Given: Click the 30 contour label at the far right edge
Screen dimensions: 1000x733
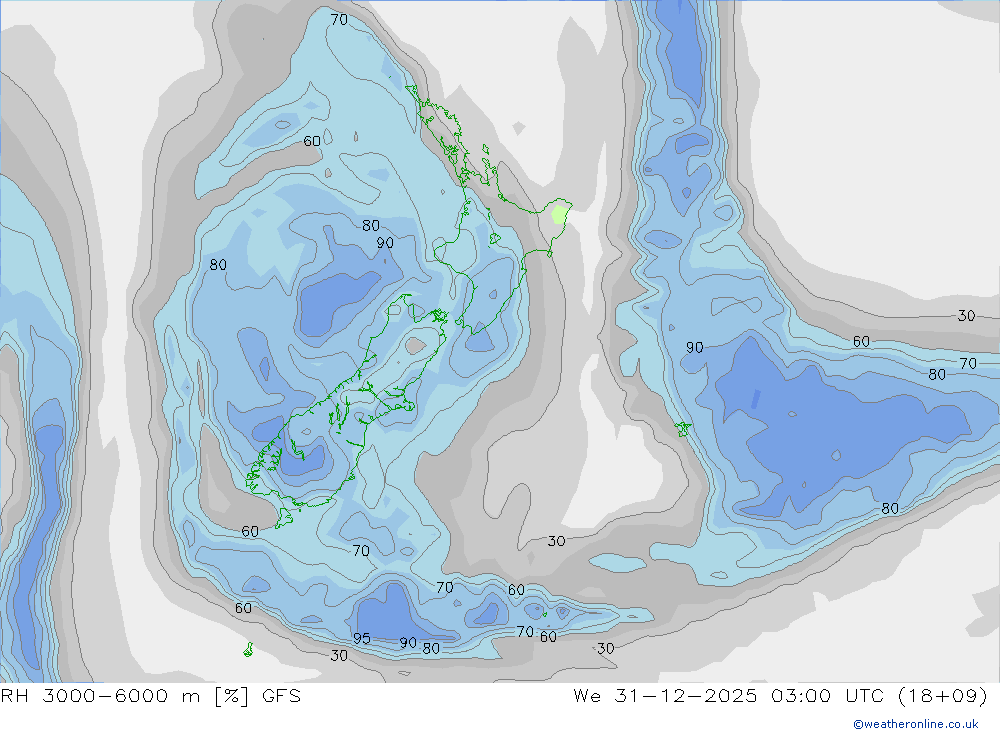Looking at the screenshot, I should (966, 316).
